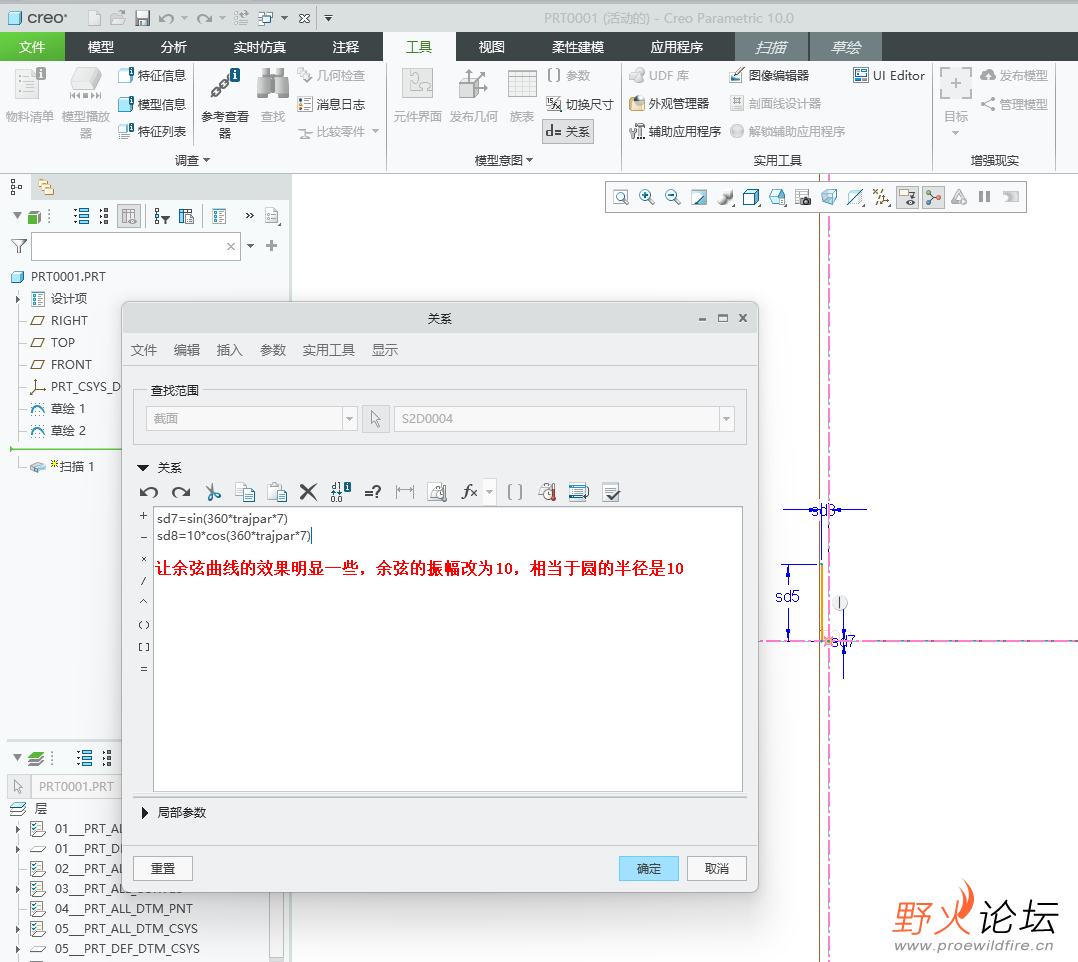Click the Zoom In icon in graphics toolbar

647,197
